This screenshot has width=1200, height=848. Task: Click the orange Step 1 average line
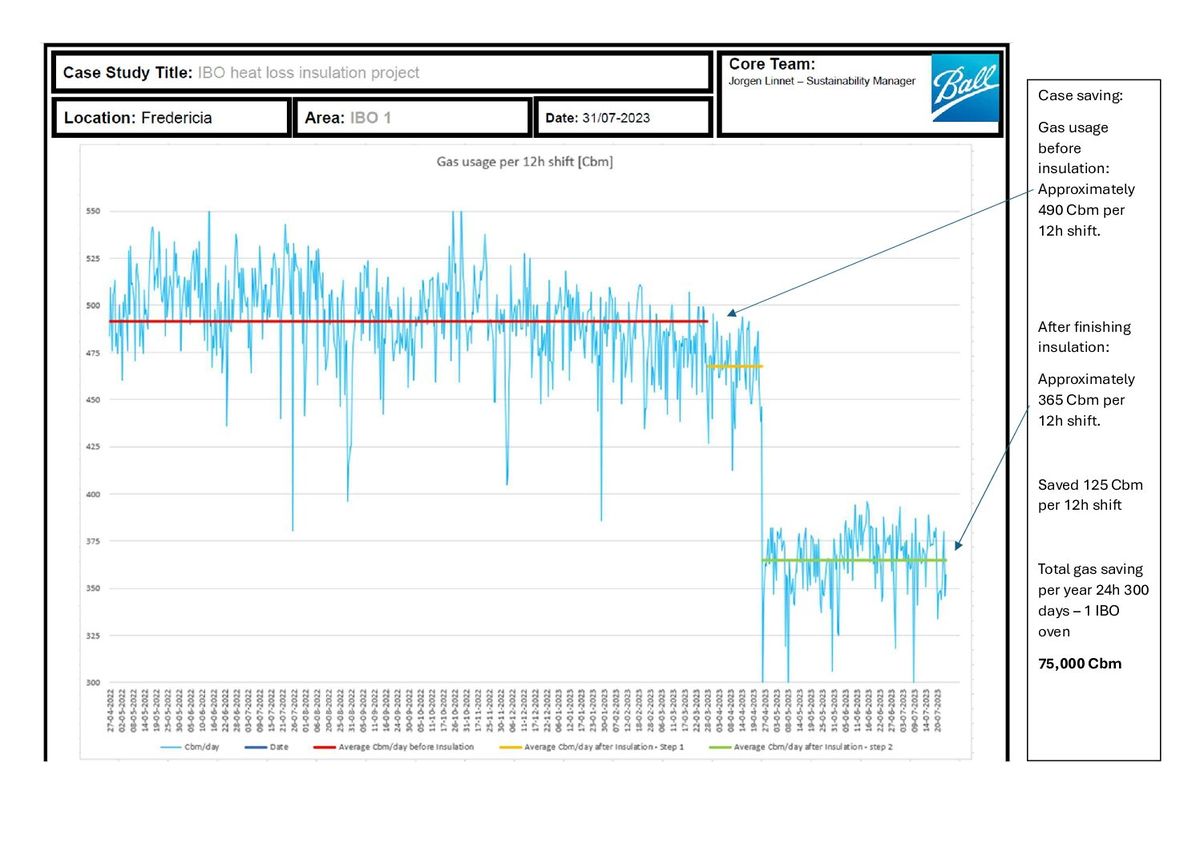[735, 366]
